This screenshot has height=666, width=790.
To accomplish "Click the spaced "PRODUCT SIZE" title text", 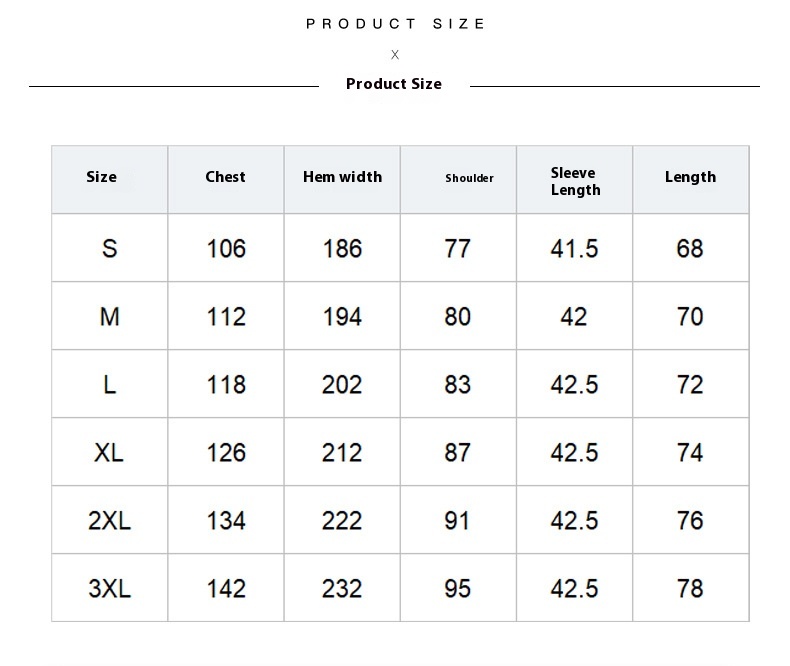I will pos(395,24).
